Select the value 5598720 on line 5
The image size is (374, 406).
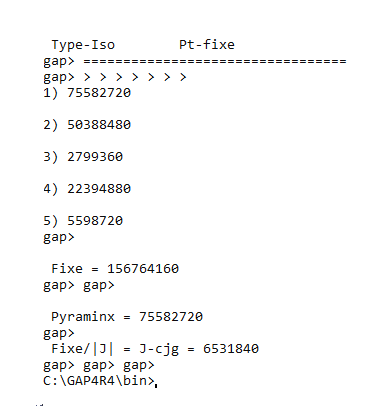(x=95, y=221)
